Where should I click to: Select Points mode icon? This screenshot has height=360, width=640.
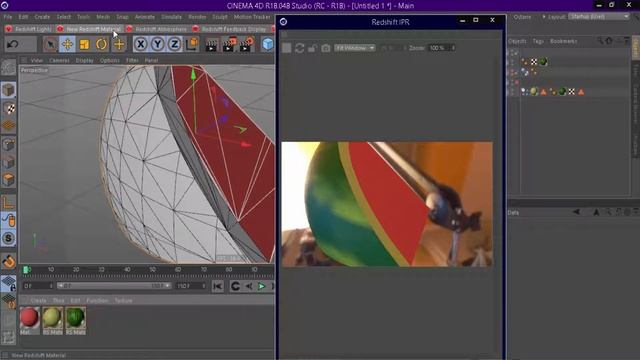8,144
